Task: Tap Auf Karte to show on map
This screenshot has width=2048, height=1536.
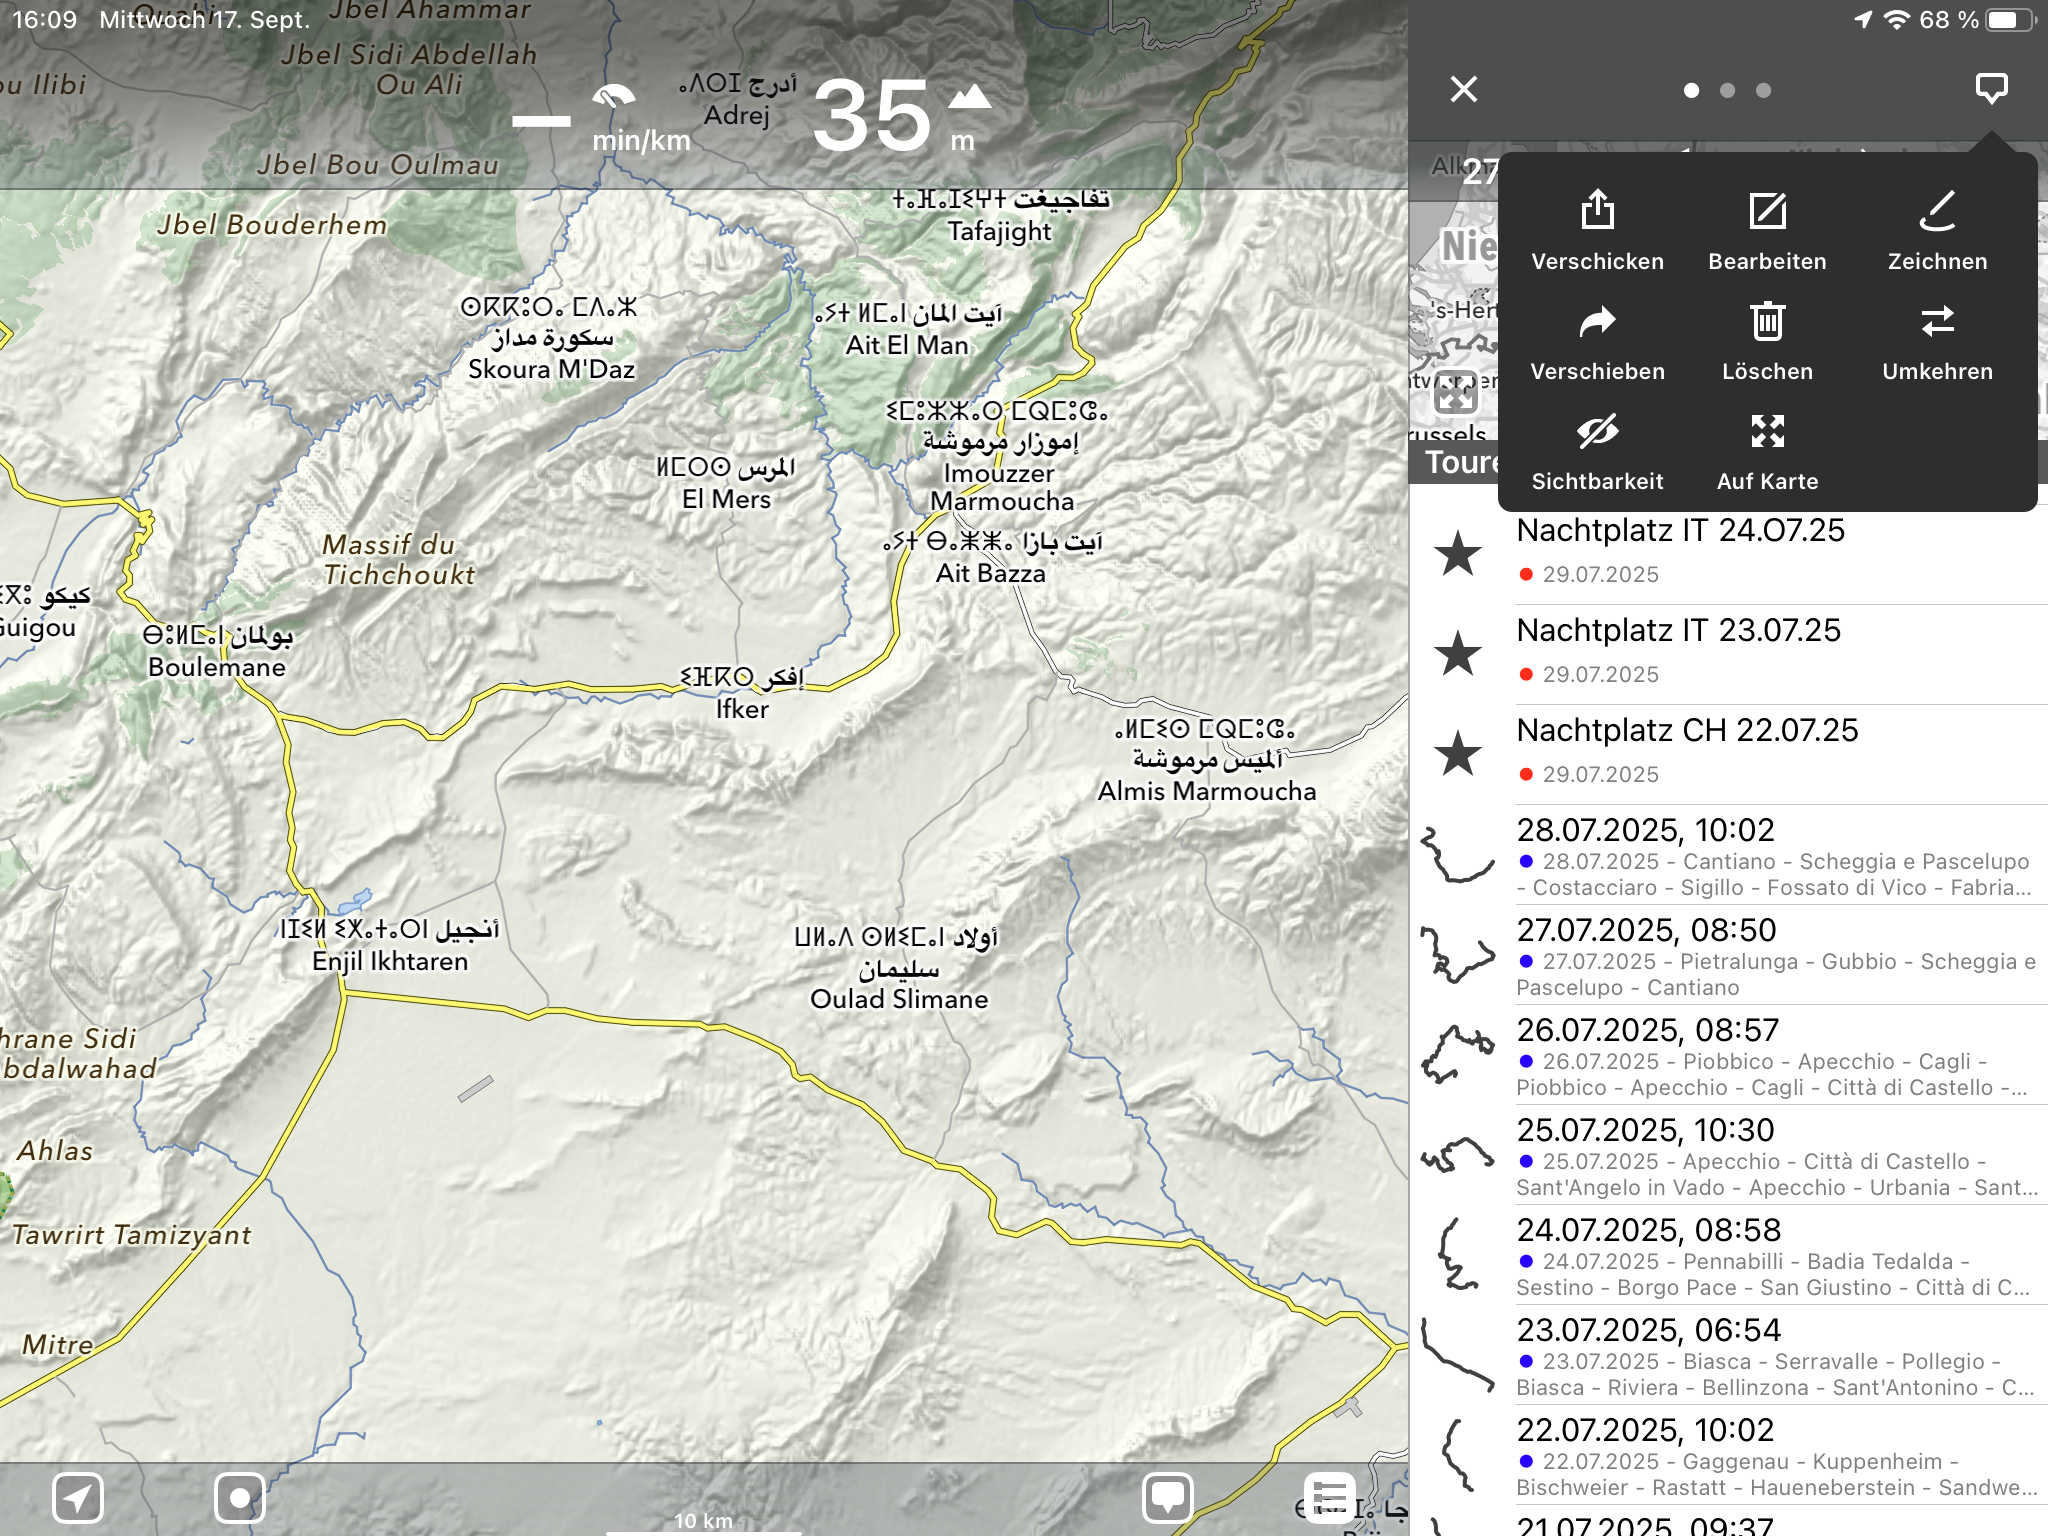Action: tap(1767, 431)
